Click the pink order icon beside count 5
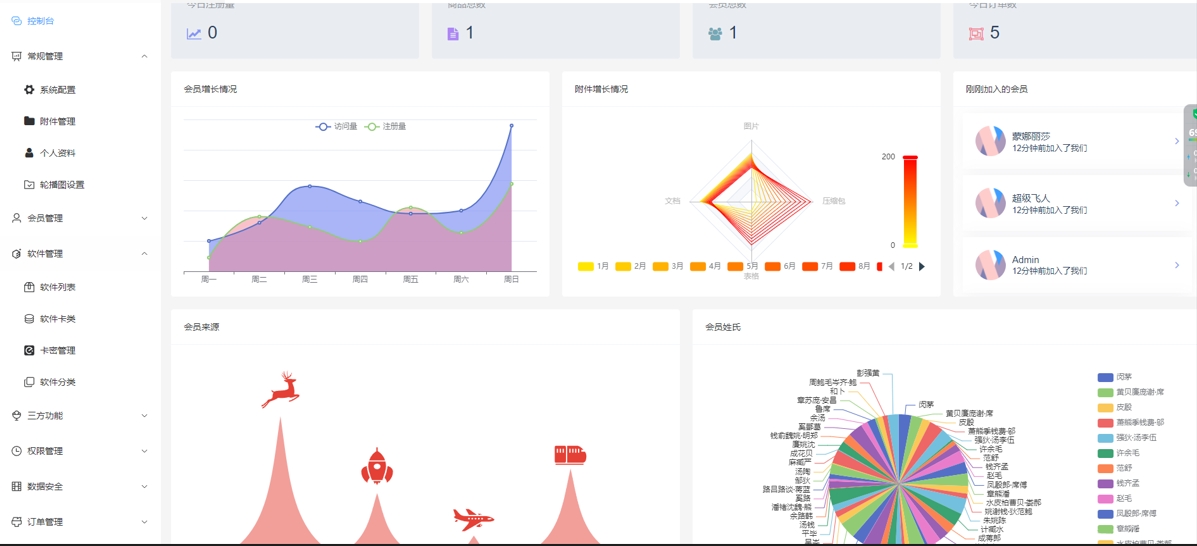 tap(976, 33)
